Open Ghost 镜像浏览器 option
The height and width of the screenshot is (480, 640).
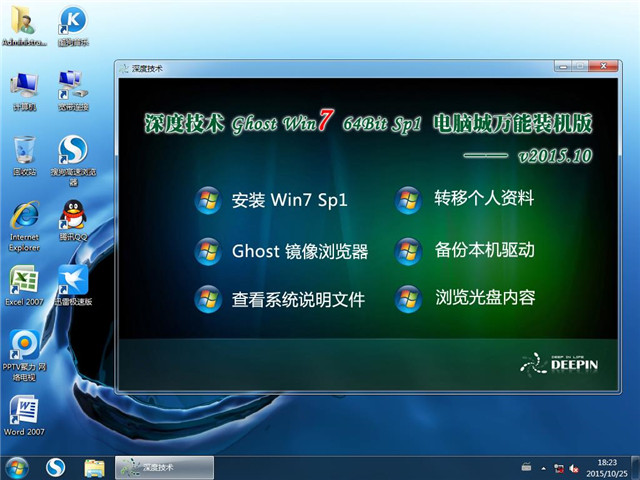(300, 251)
